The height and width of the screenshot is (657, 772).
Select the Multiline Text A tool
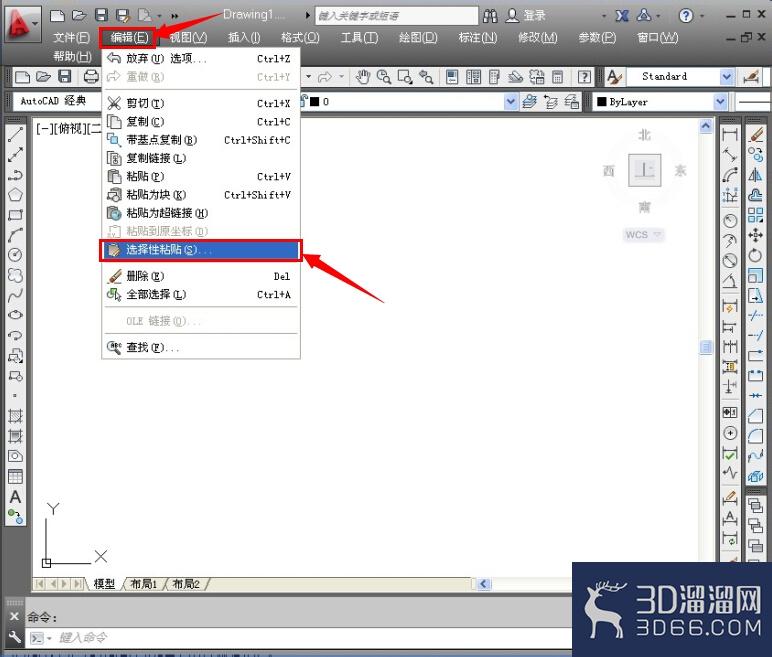click(15, 497)
